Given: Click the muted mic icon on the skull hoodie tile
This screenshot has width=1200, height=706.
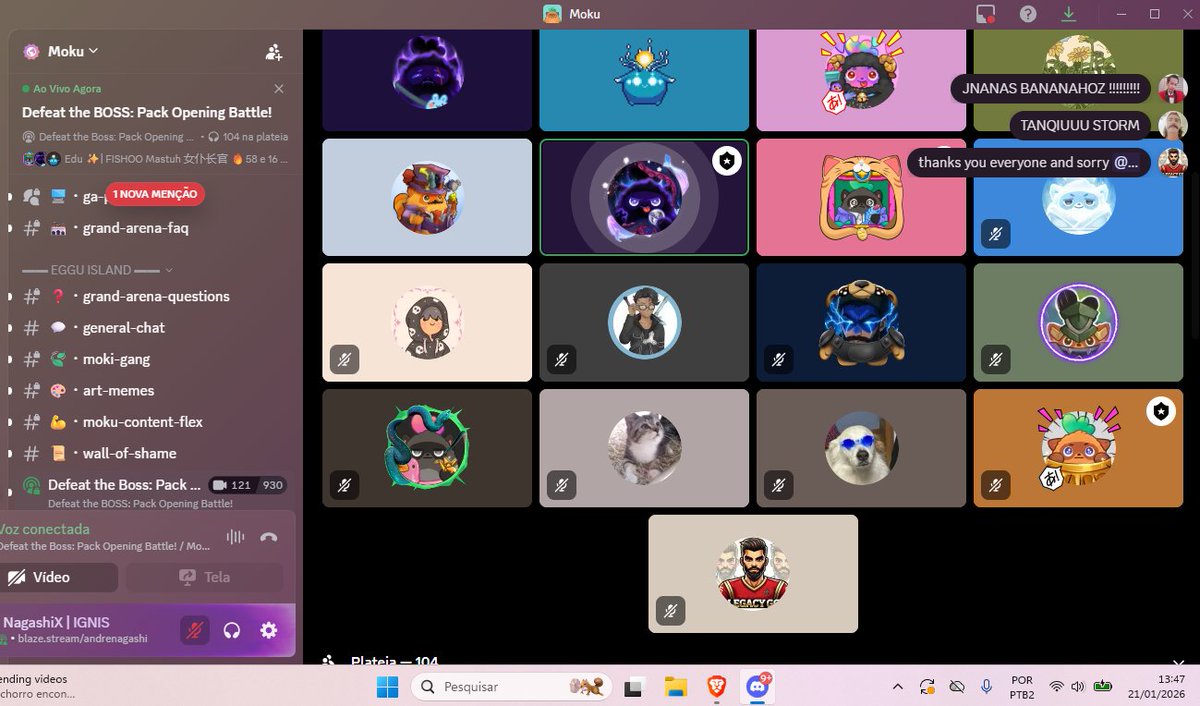Looking at the screenshot, I should (345, 359).
